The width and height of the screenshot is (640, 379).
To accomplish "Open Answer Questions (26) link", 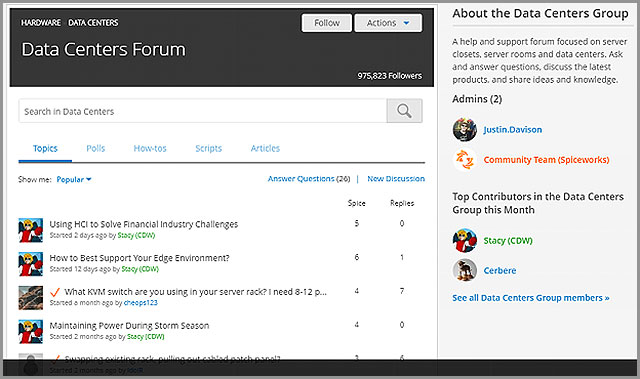I will tap(309, 179).
